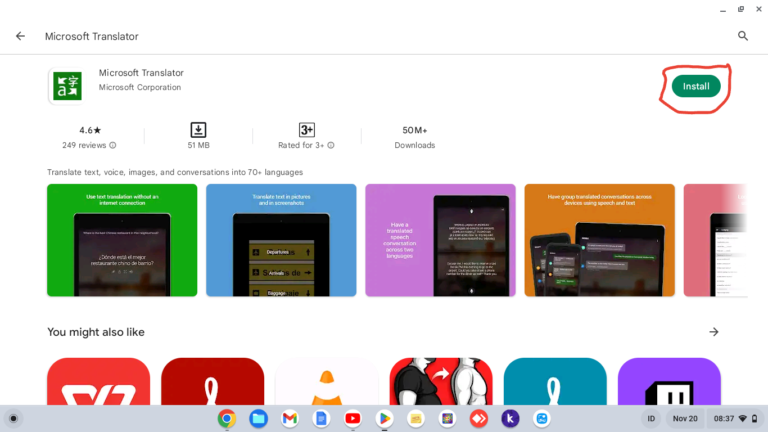Click the 51 MB download size icon
This screenshot has height=432, width=768.
pyautogui.click(x=198, y=130)
